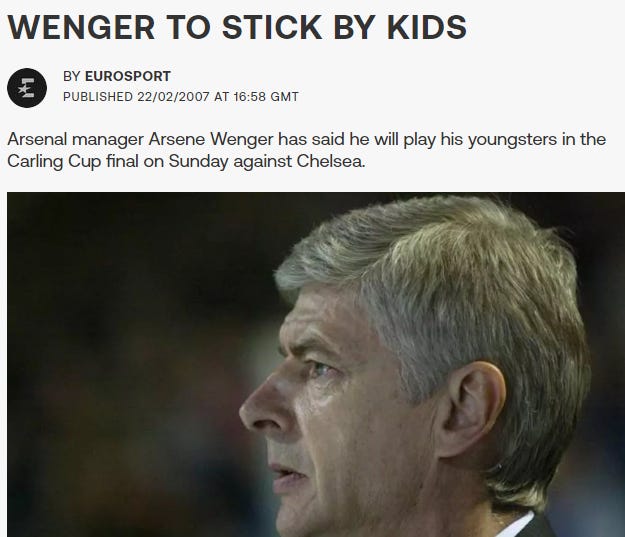Click the PUBLISHED label under the byline
The height and width of the screenshot is (537, 625).
[x=98, y=97]
